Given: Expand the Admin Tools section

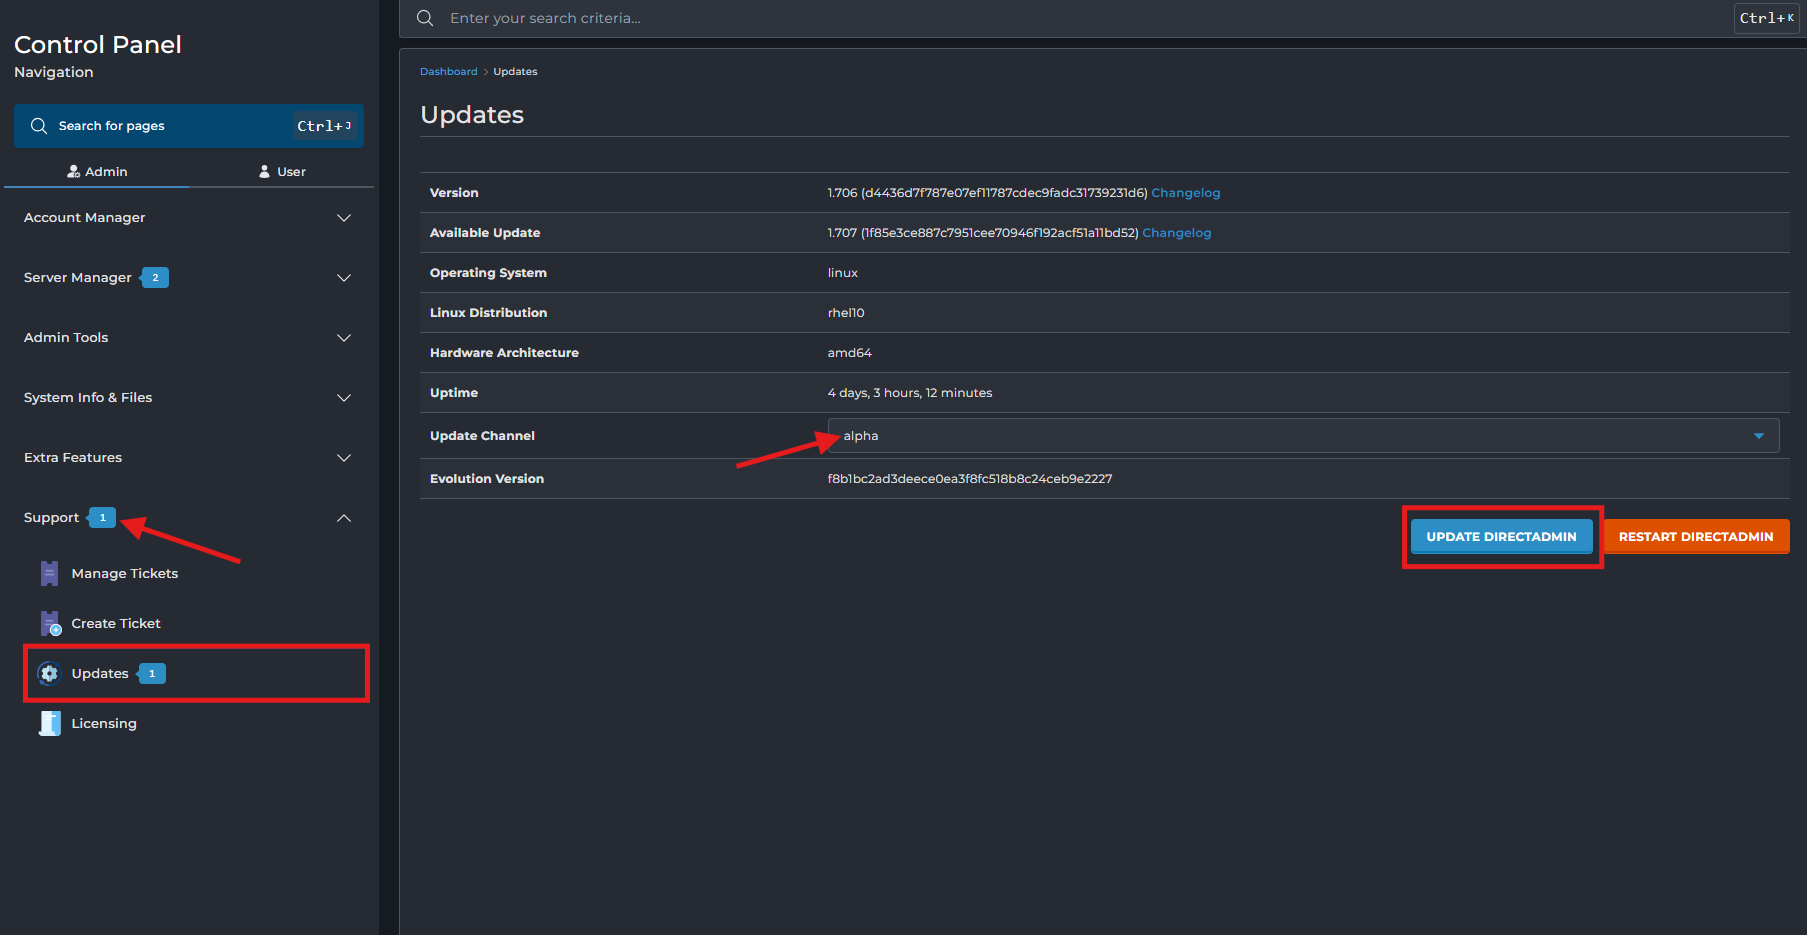Looking at the screenshot, I should tap(189, 337).
